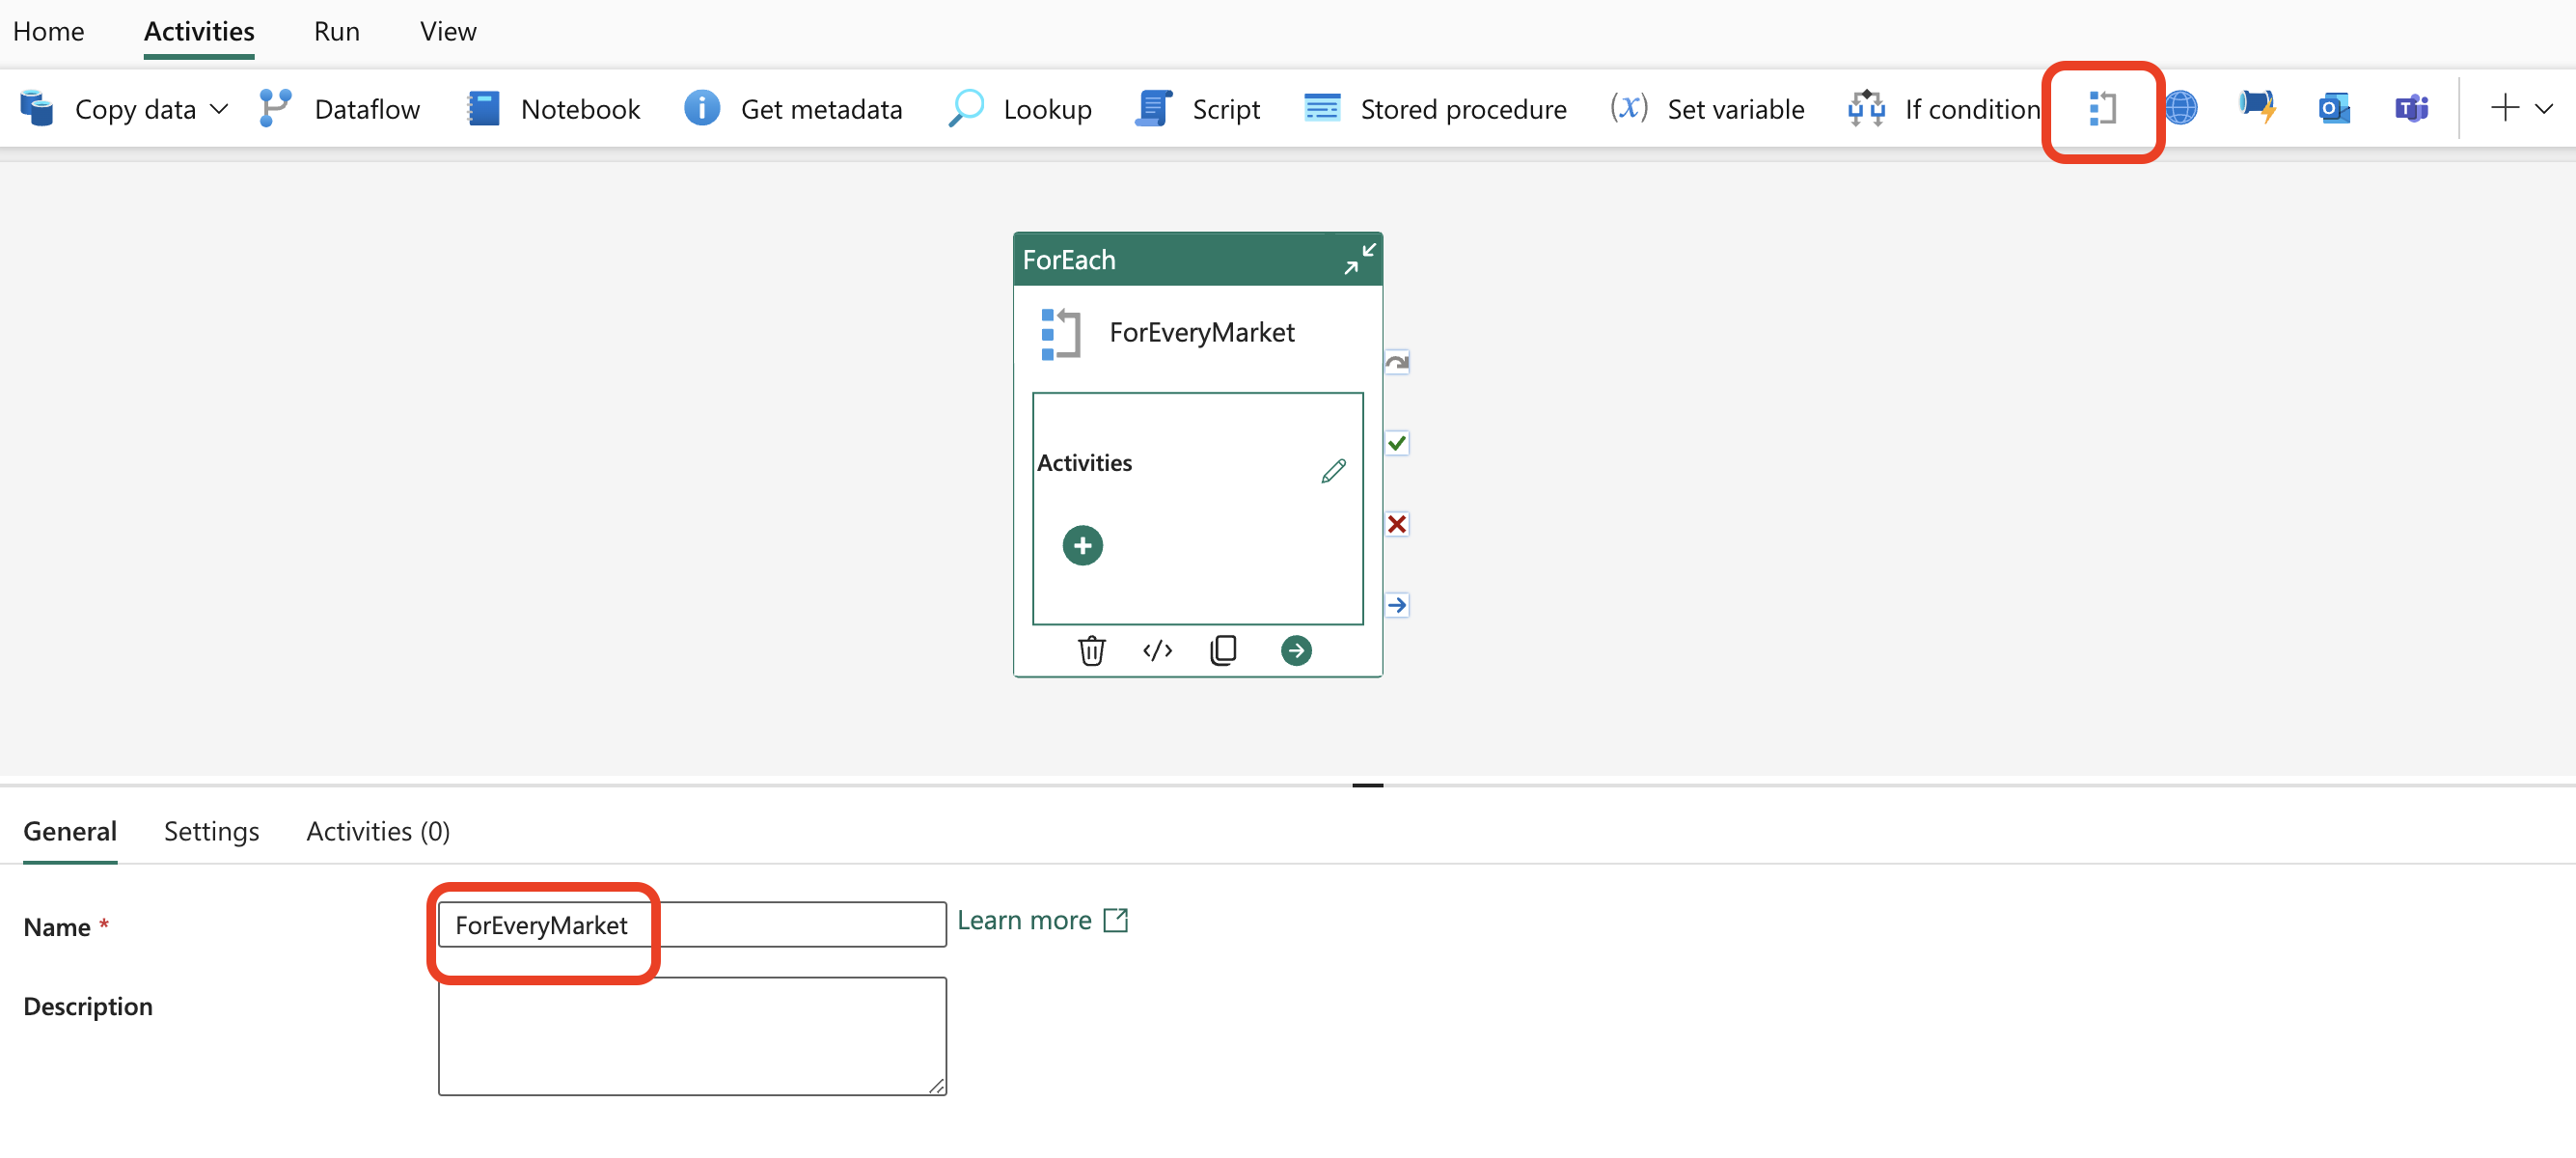This screenshot has width=2576, height=1158.
Task: Add an Outlook activity to the pipeline
Action: pyautogui.click(x=2333, y=108)
